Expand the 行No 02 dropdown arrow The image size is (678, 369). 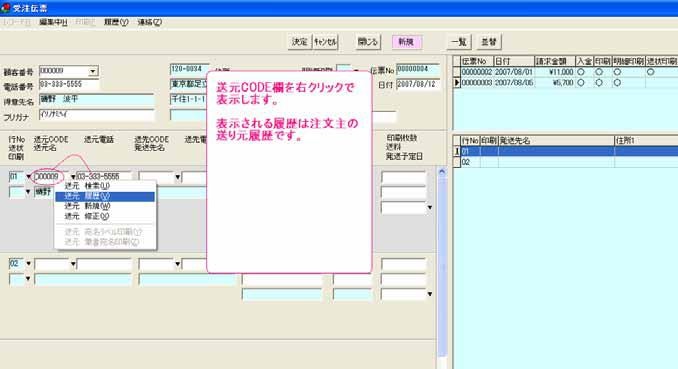tap(29, 263)
